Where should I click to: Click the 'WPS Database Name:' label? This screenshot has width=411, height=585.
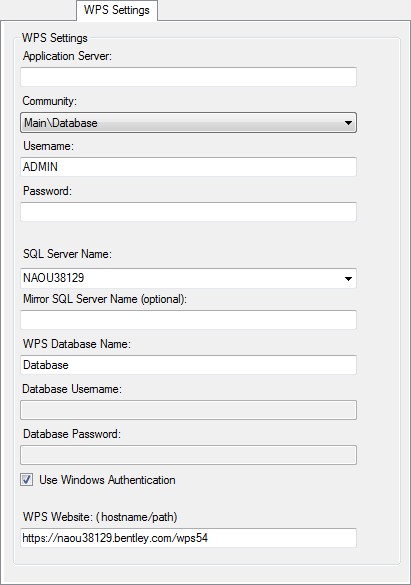click(77, 344)
